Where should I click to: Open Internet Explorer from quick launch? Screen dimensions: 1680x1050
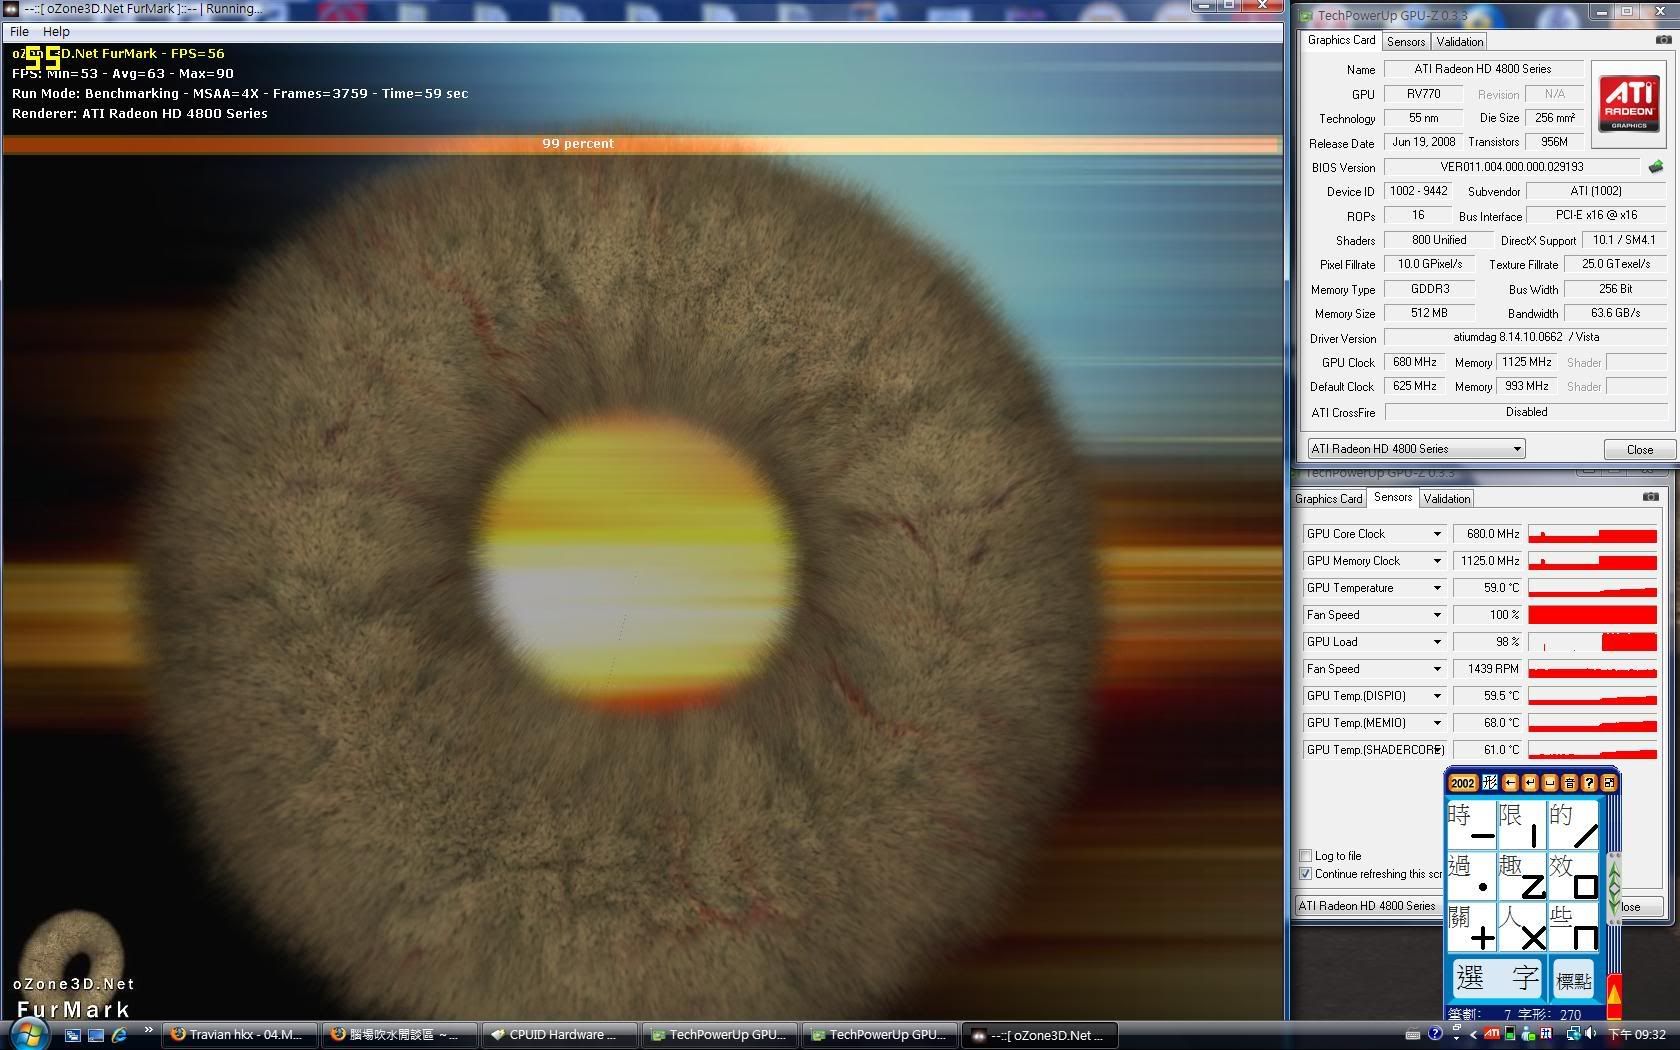[x=118, y=1035]
